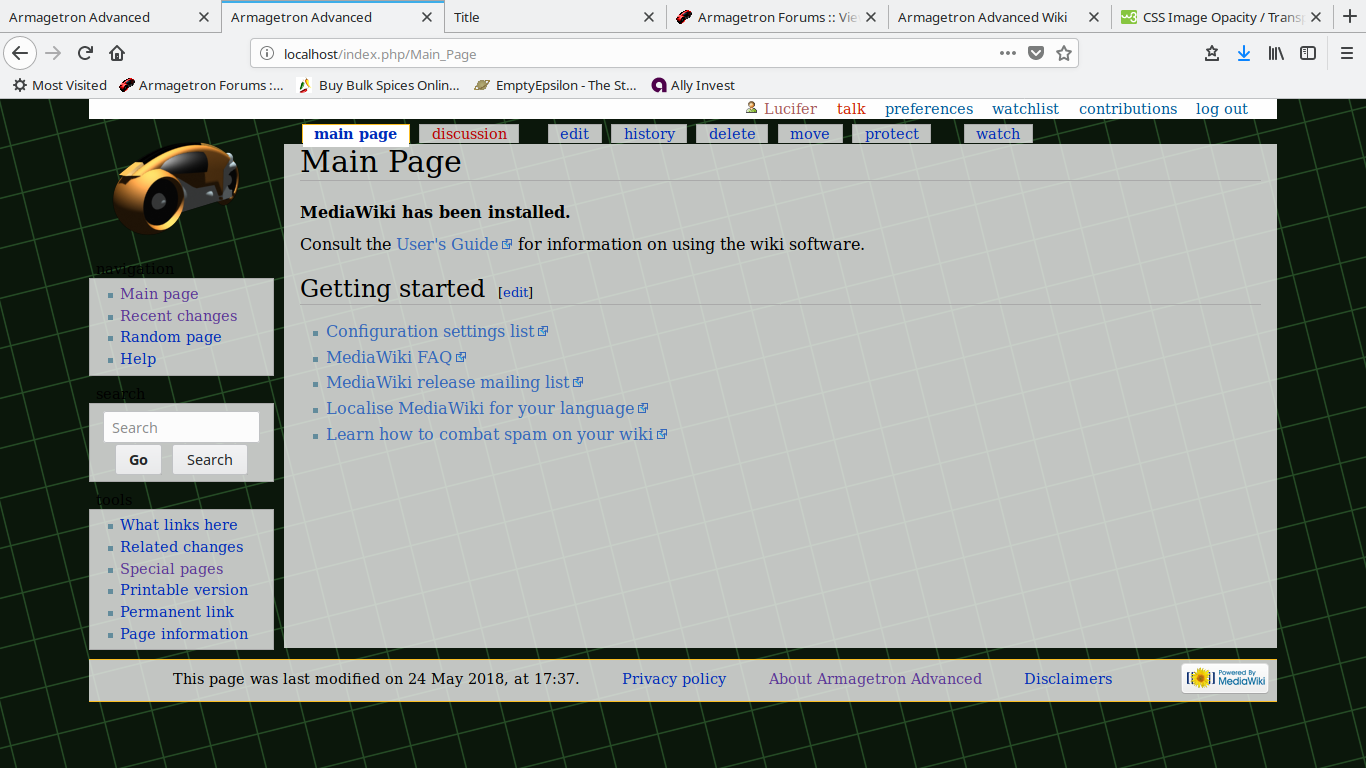Viewport: 1366px width, 768px height.
Task: Open watchlist link in user bar
Action: click(1025, 109)
